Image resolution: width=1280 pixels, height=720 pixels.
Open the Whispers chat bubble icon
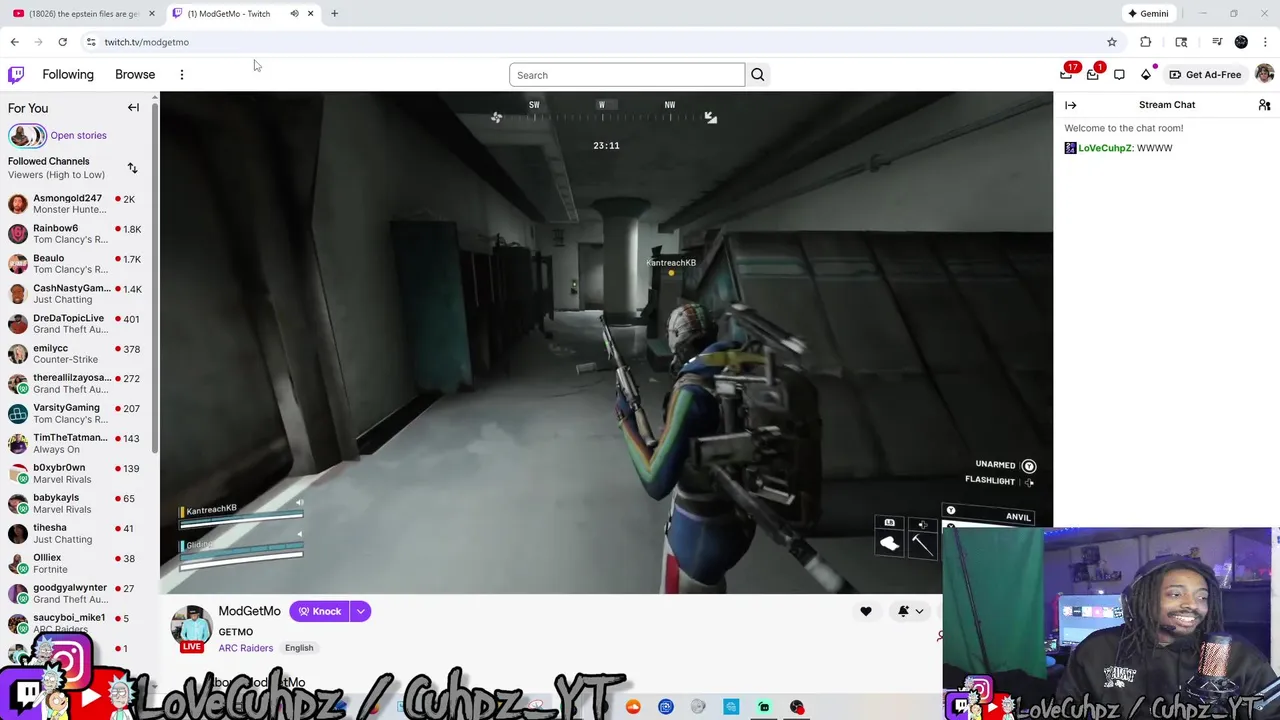click(x=1119, y=75)
